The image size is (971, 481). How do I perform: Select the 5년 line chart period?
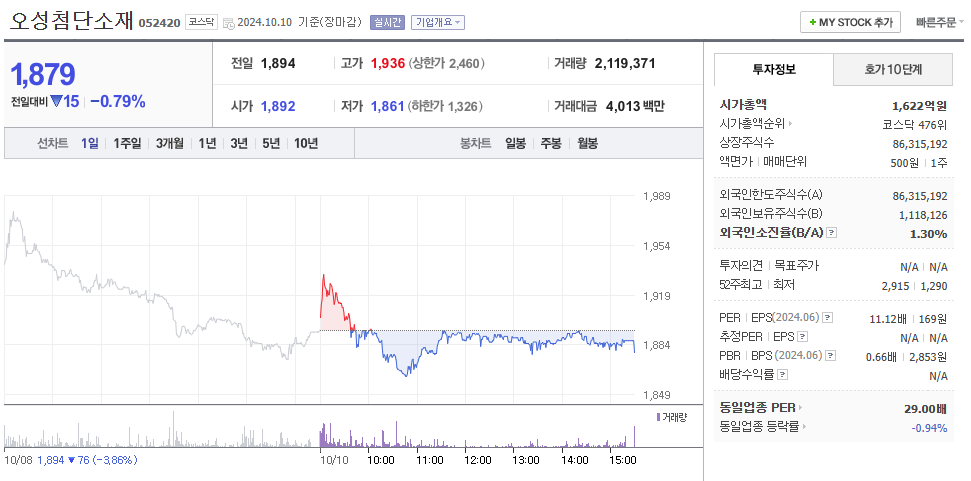click(271, 144)
